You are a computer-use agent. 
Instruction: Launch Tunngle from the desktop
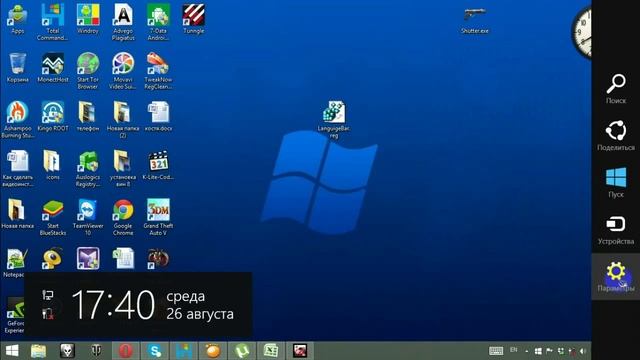193,19
